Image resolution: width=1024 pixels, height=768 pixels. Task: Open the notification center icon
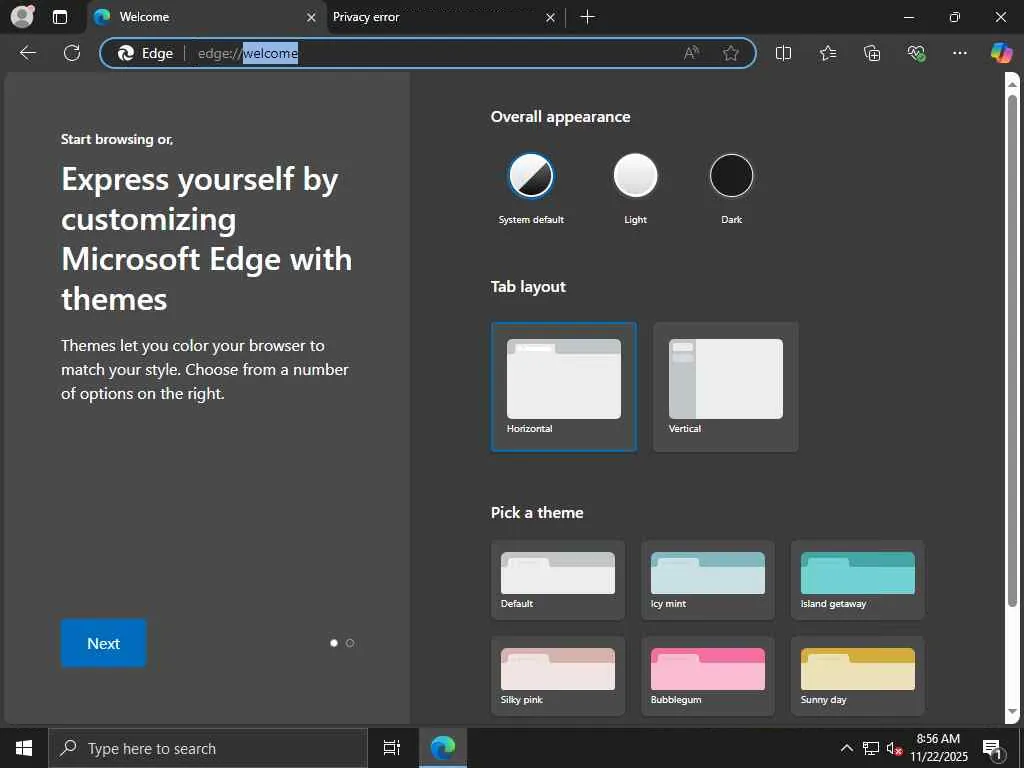pyautogui.click(x=993, y=749)
